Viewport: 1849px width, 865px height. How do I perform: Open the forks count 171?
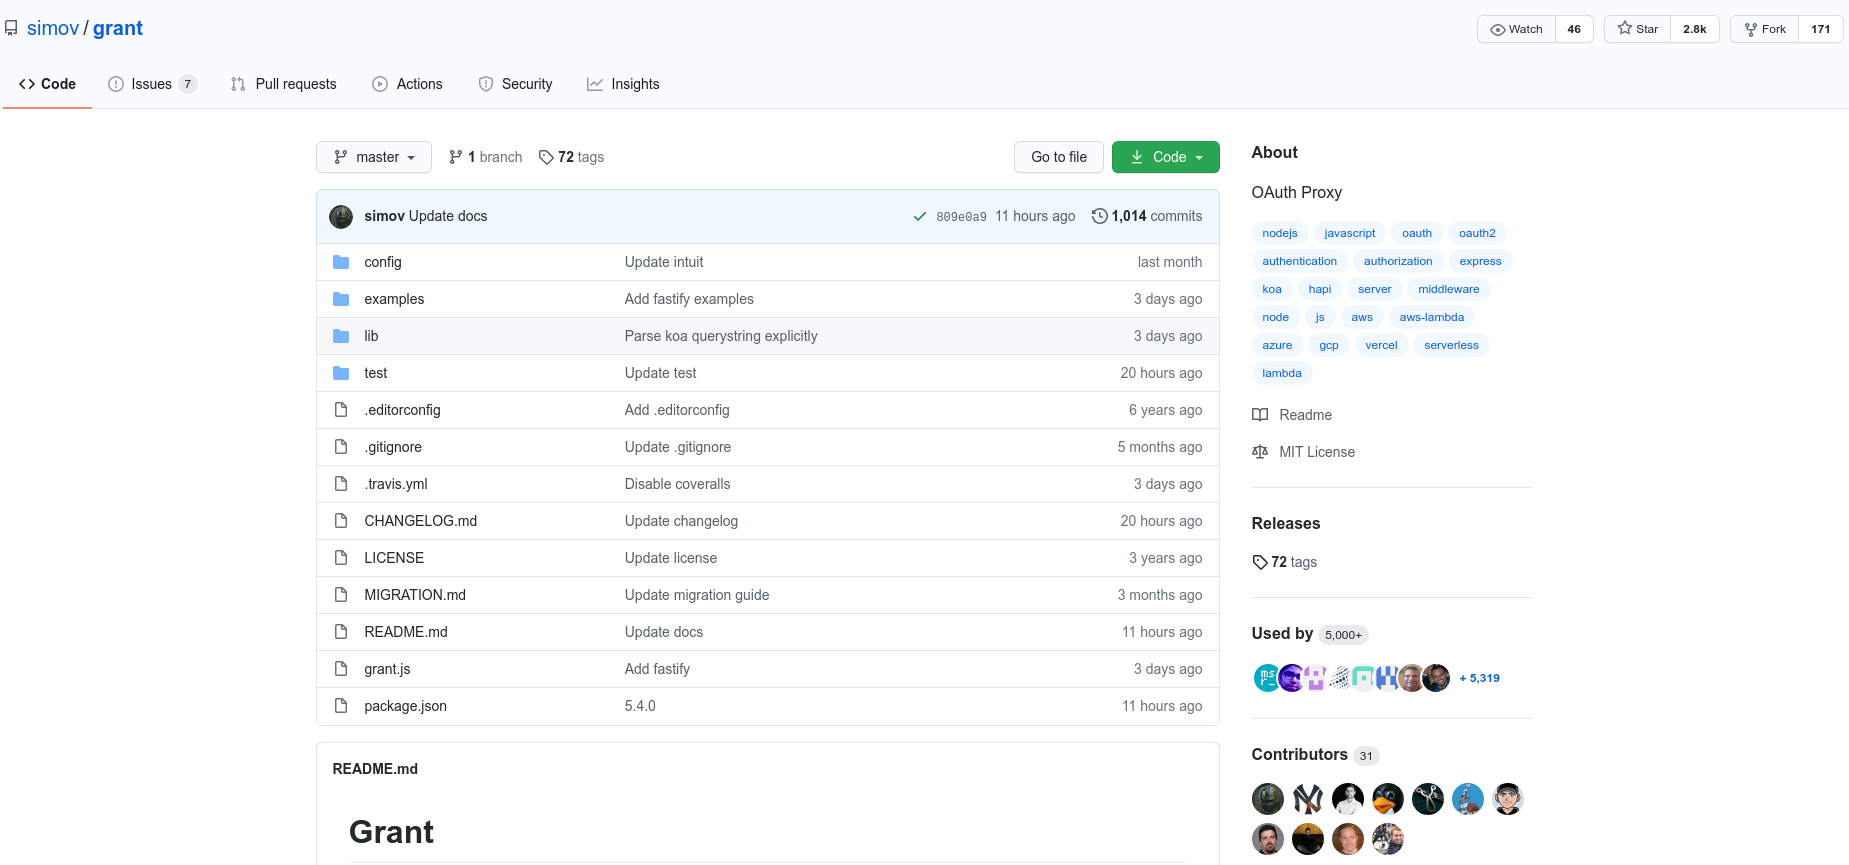[x=1821, y=29]
